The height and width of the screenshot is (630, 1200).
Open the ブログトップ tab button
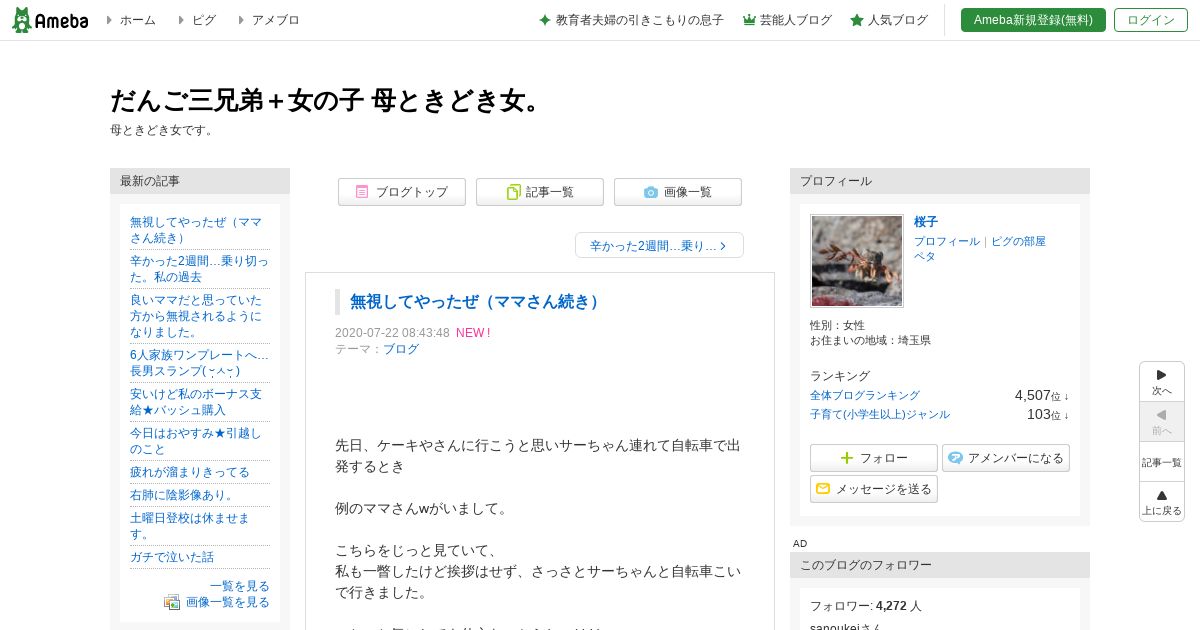402,192
